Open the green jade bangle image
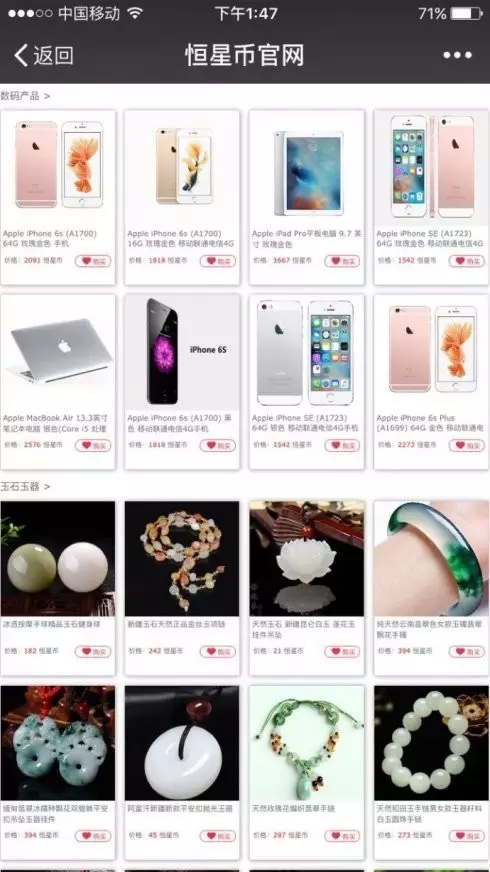Screen dimensions: 490x872 pyautogui.click(x=432, y=558)
